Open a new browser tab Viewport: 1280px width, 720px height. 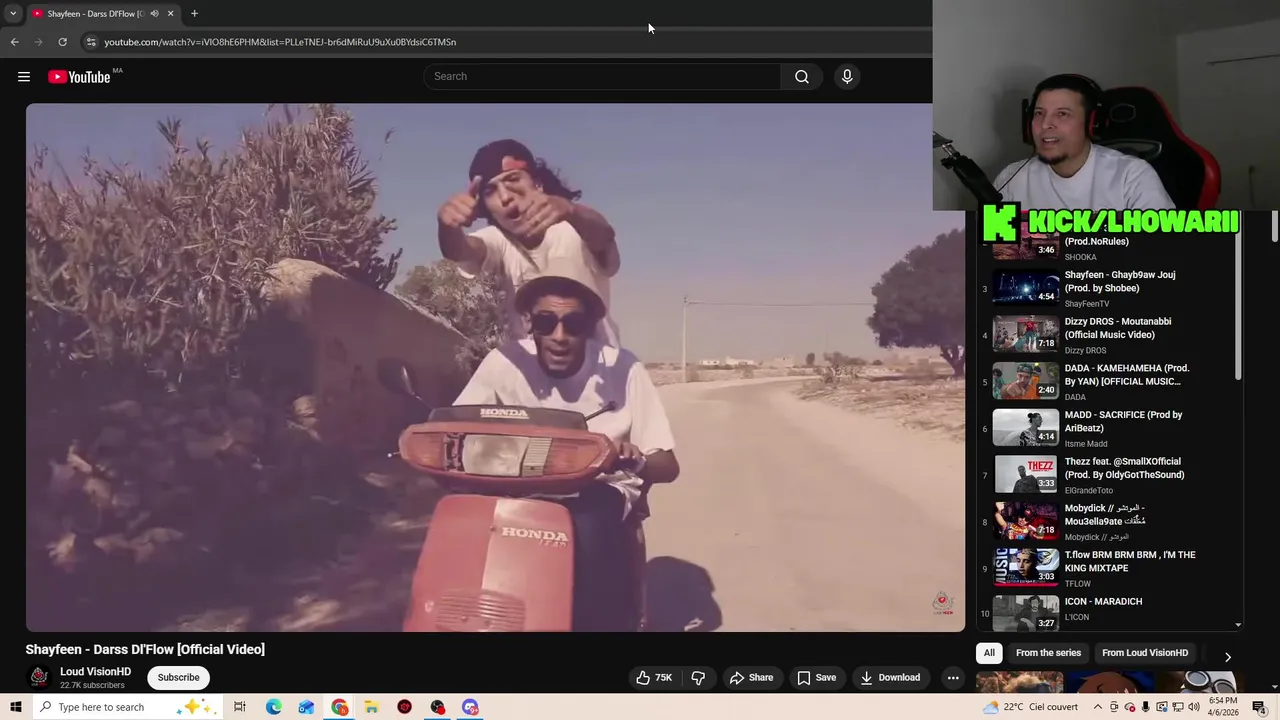pos(194,13)
